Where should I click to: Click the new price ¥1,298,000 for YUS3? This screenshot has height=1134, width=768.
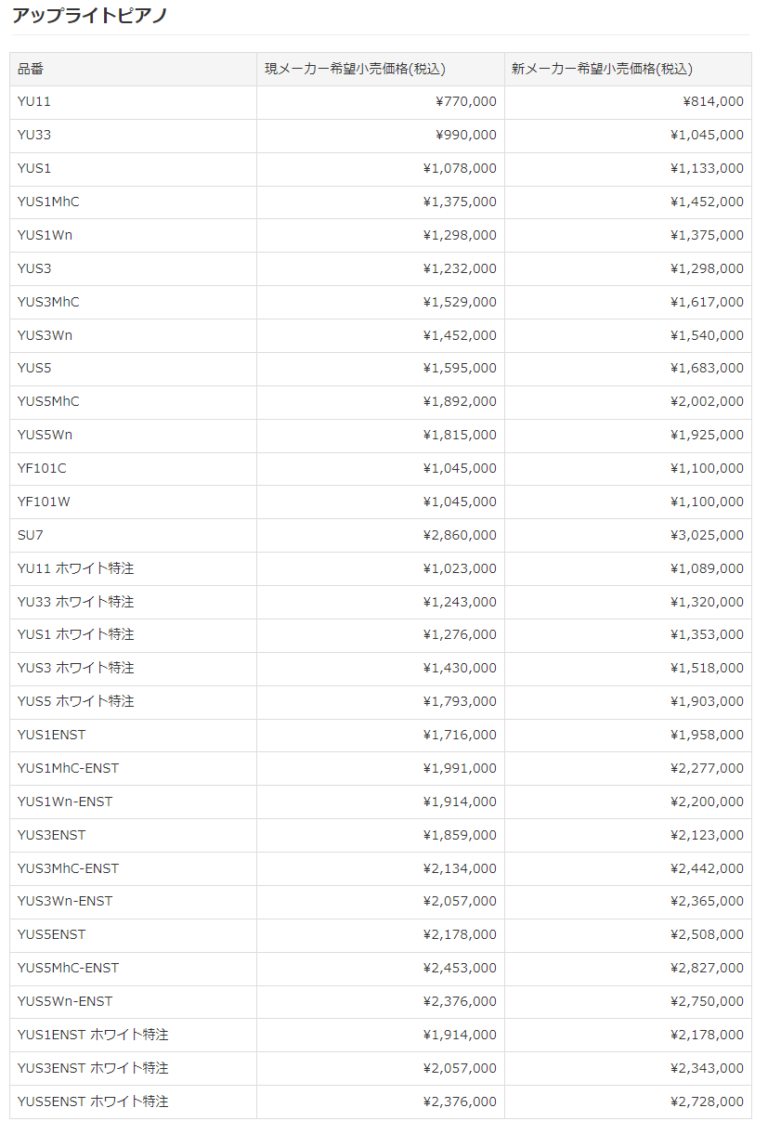click(x=707, y=268)
